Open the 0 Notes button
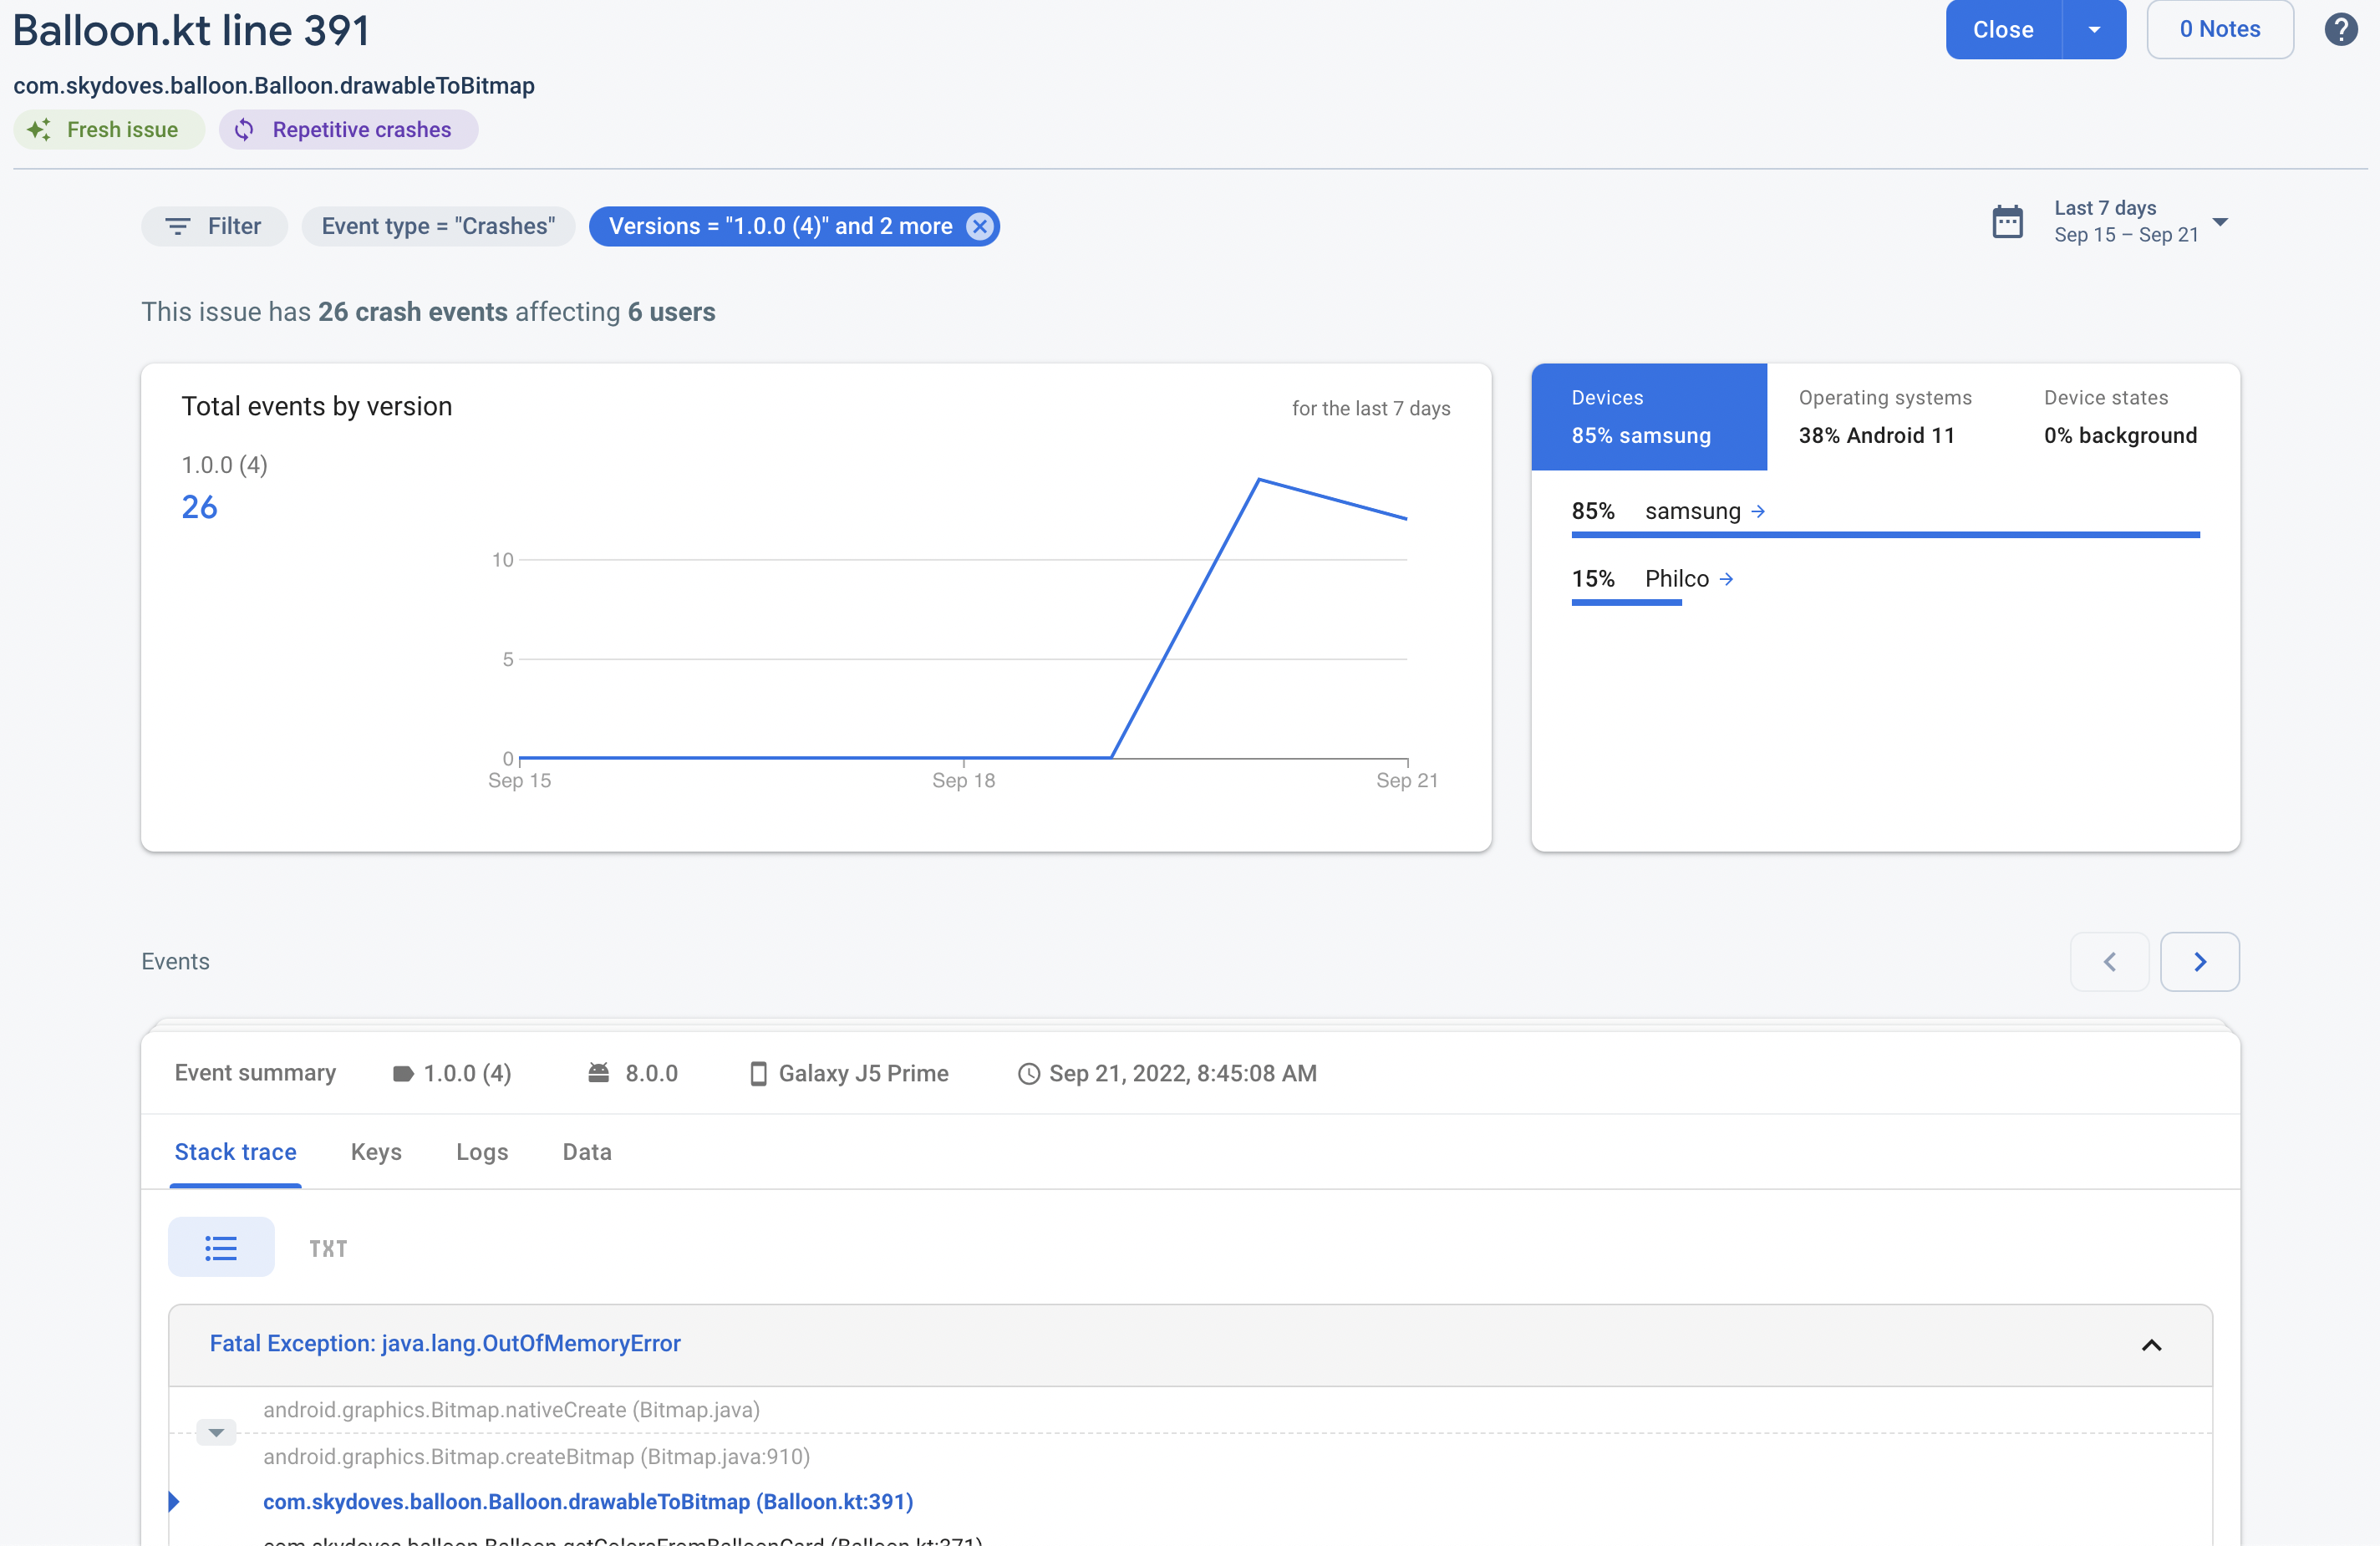The height and width of the screenshot is (1546, 2380). (x=2219, y=30)
